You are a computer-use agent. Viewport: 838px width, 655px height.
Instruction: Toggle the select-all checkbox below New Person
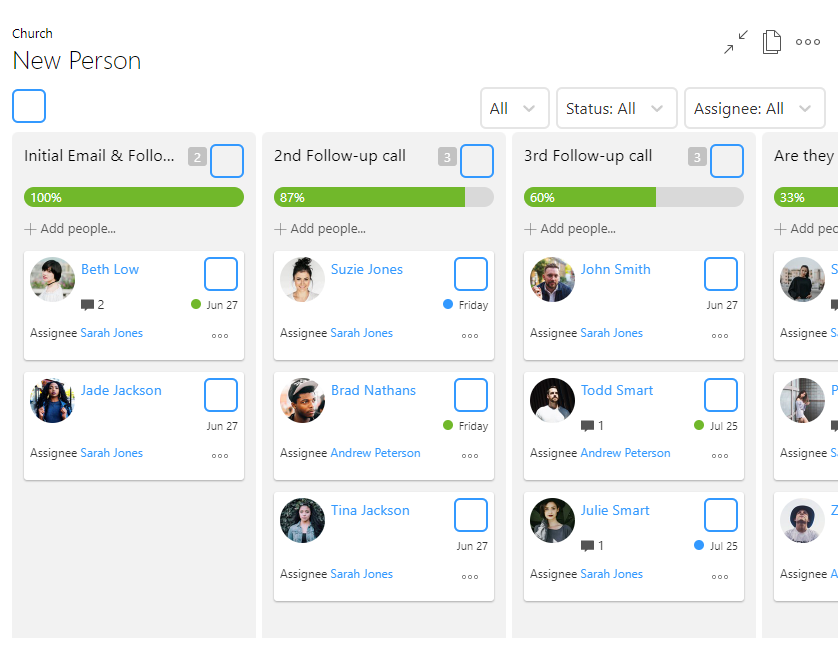tap(29, 106)
